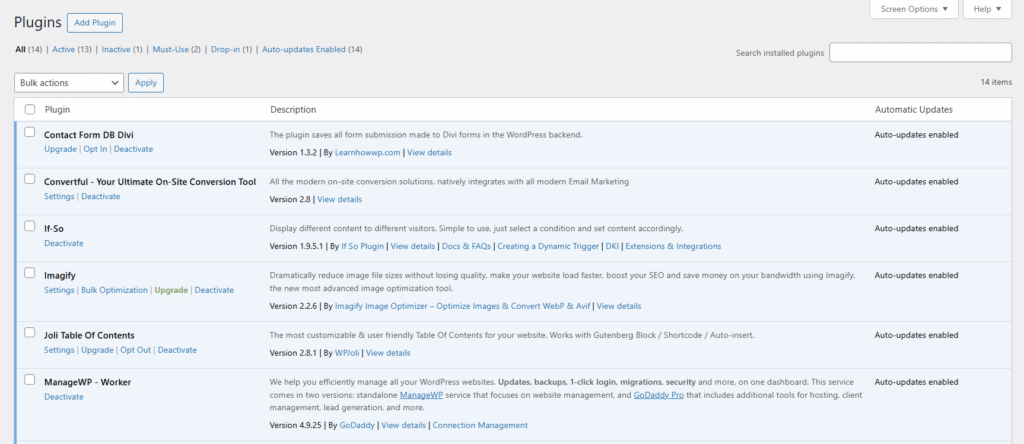This screenshot has height=444, width=1024.
Task: Filter by Auto-updates Enabled plugins
Action: click(304, 49)
